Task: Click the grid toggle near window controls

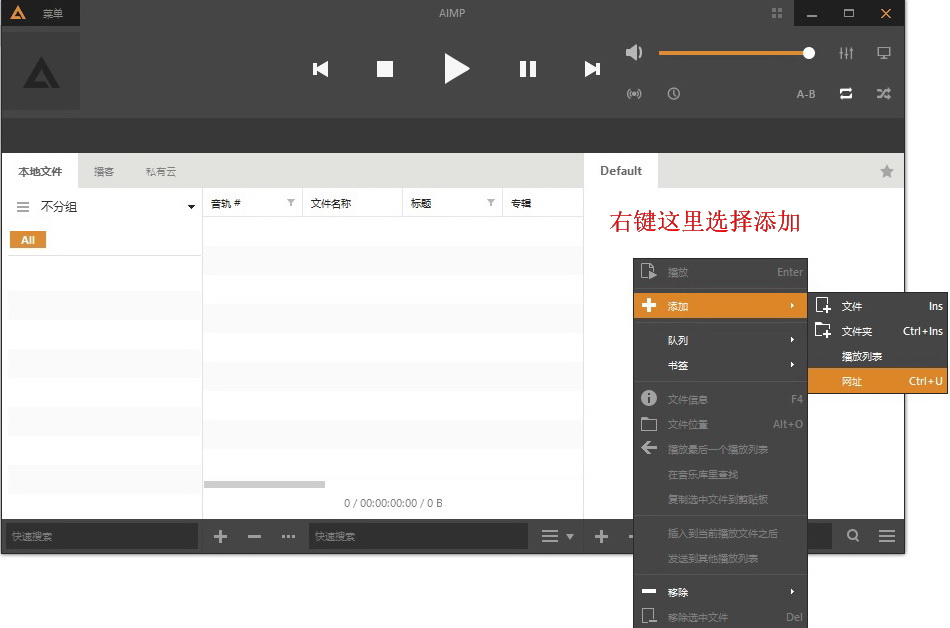Action: coord(777,13)
